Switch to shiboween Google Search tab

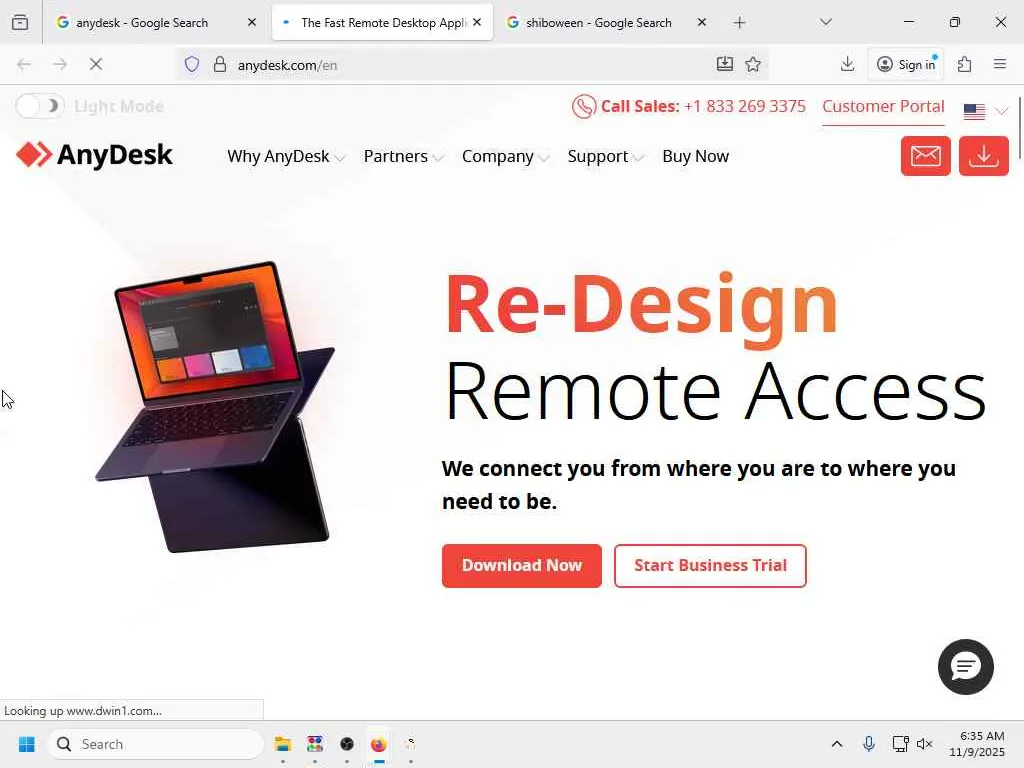607,23
